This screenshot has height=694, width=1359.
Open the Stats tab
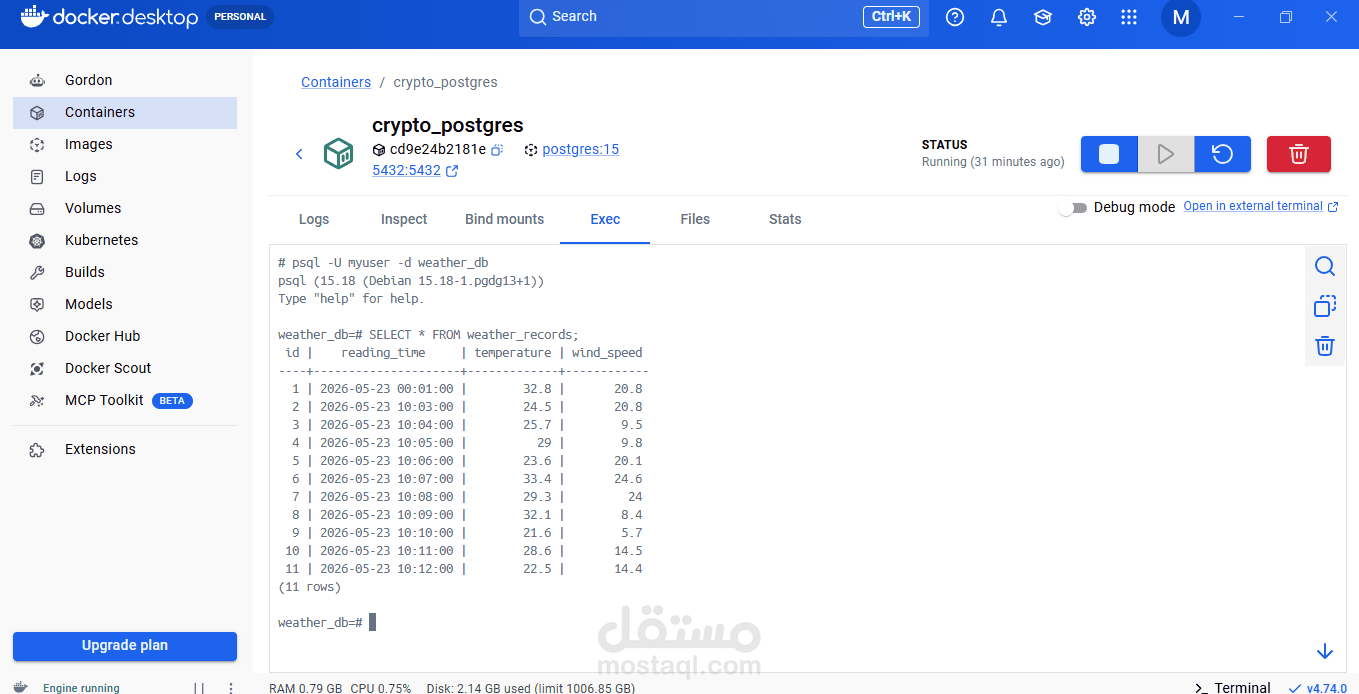(x=785, y=219)
